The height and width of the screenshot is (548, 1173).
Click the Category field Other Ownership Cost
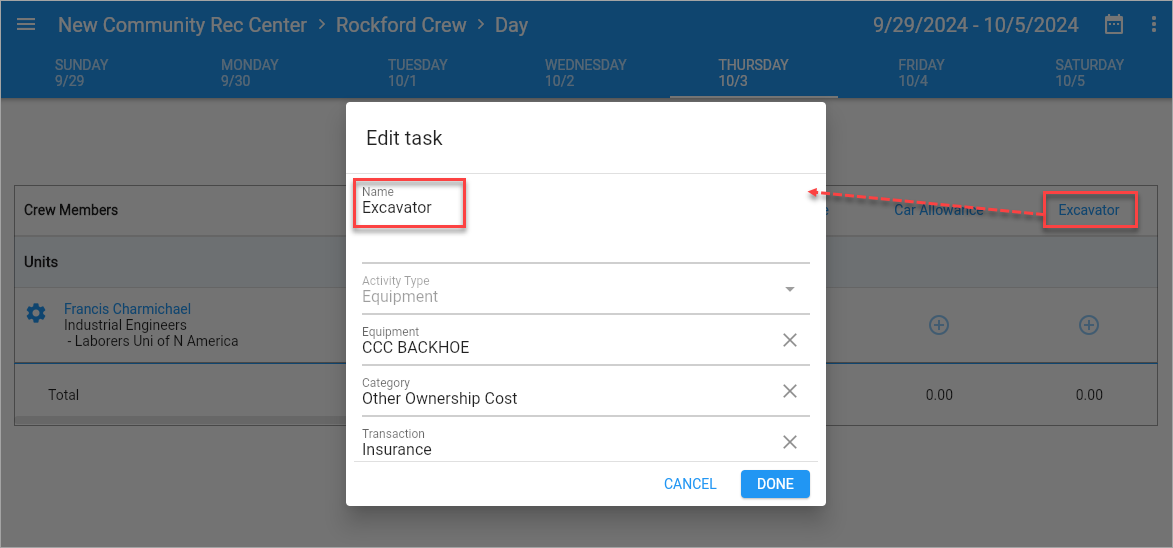(586, 392)
